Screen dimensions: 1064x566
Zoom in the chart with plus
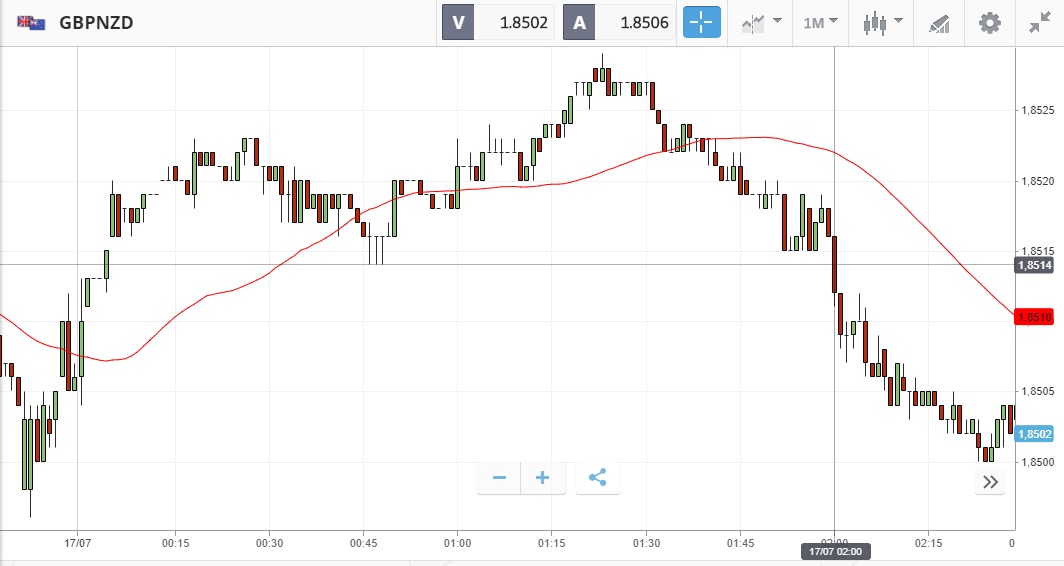543,478
